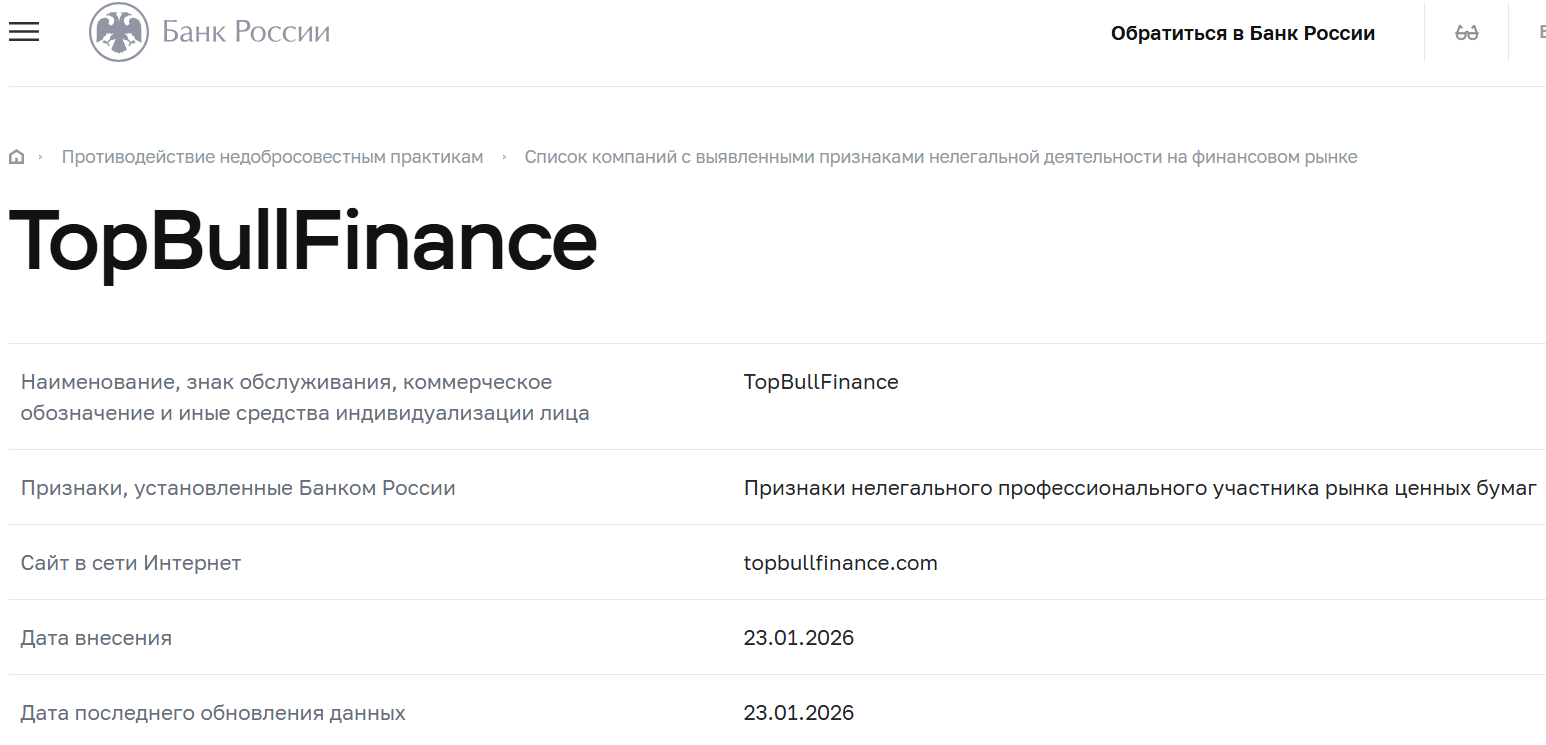Open the 'Противодействие недобросовестным практикам' breadcrumb link
The image size is (1546, 745).
click(x=272, y=156)
